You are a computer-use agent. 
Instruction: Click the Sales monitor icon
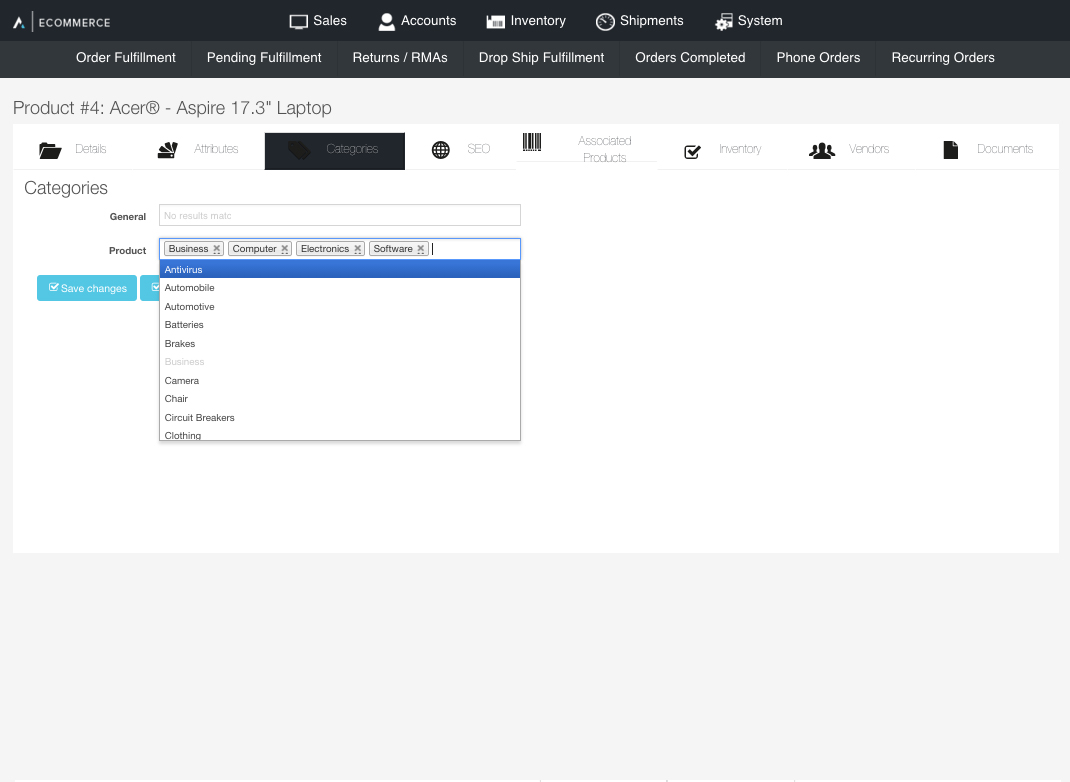tap(299, 22)
